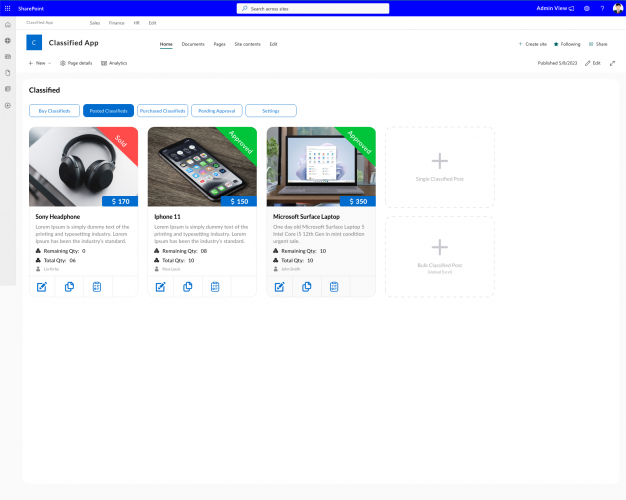The width and height of the screenshot is (626, 500).
Task: Click the create plus icon in left rail
Action: pos(8,105)
